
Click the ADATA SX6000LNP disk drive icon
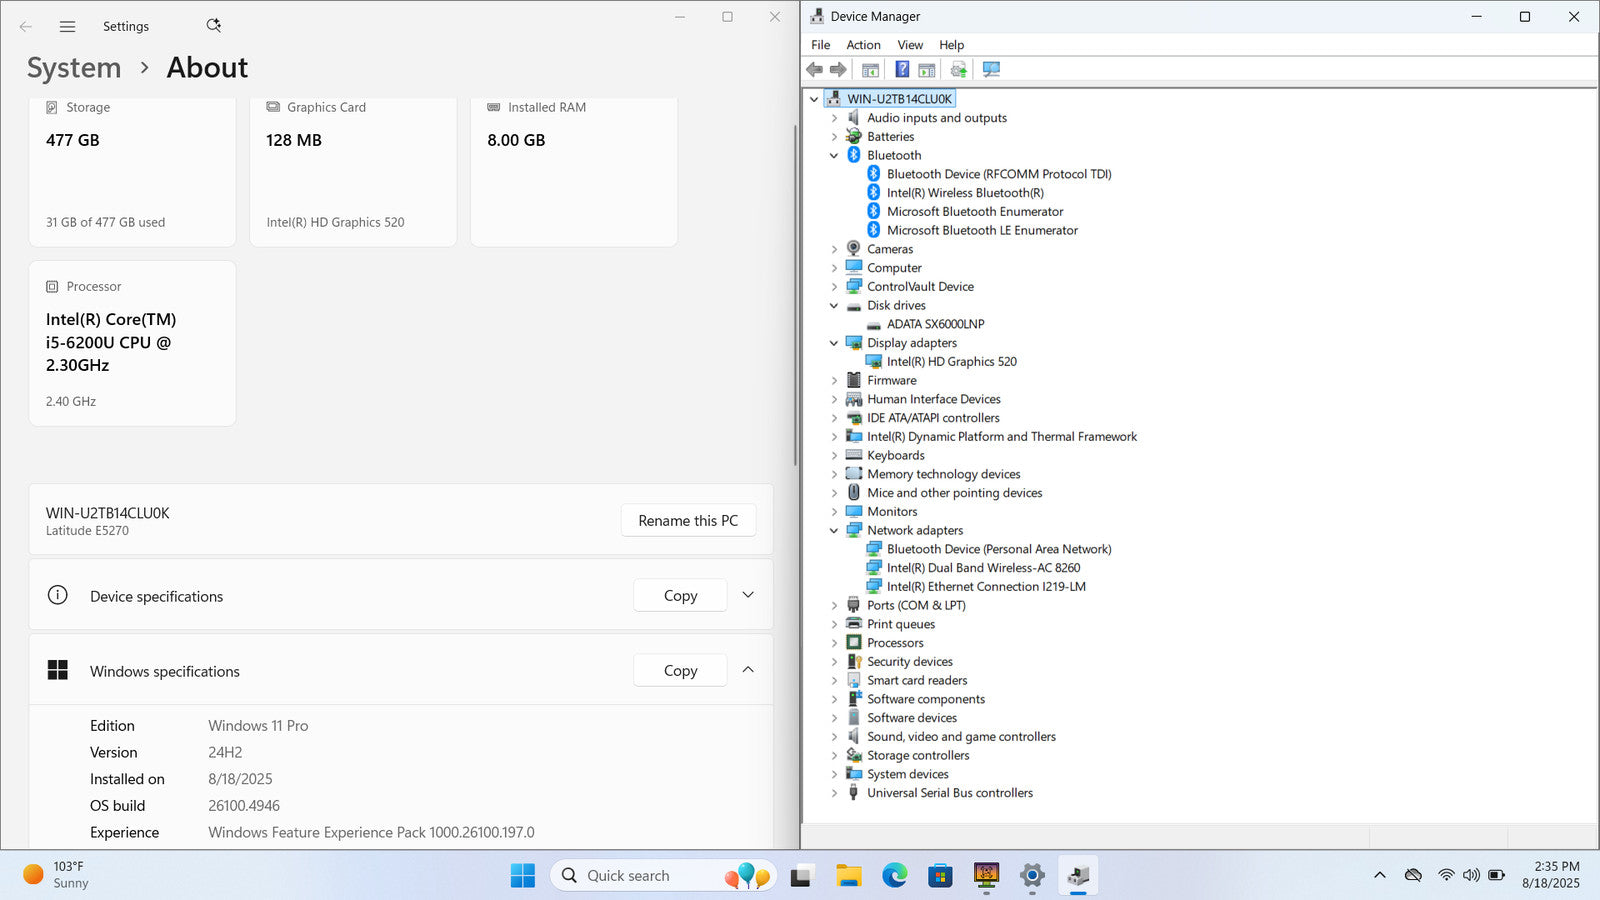874,324
